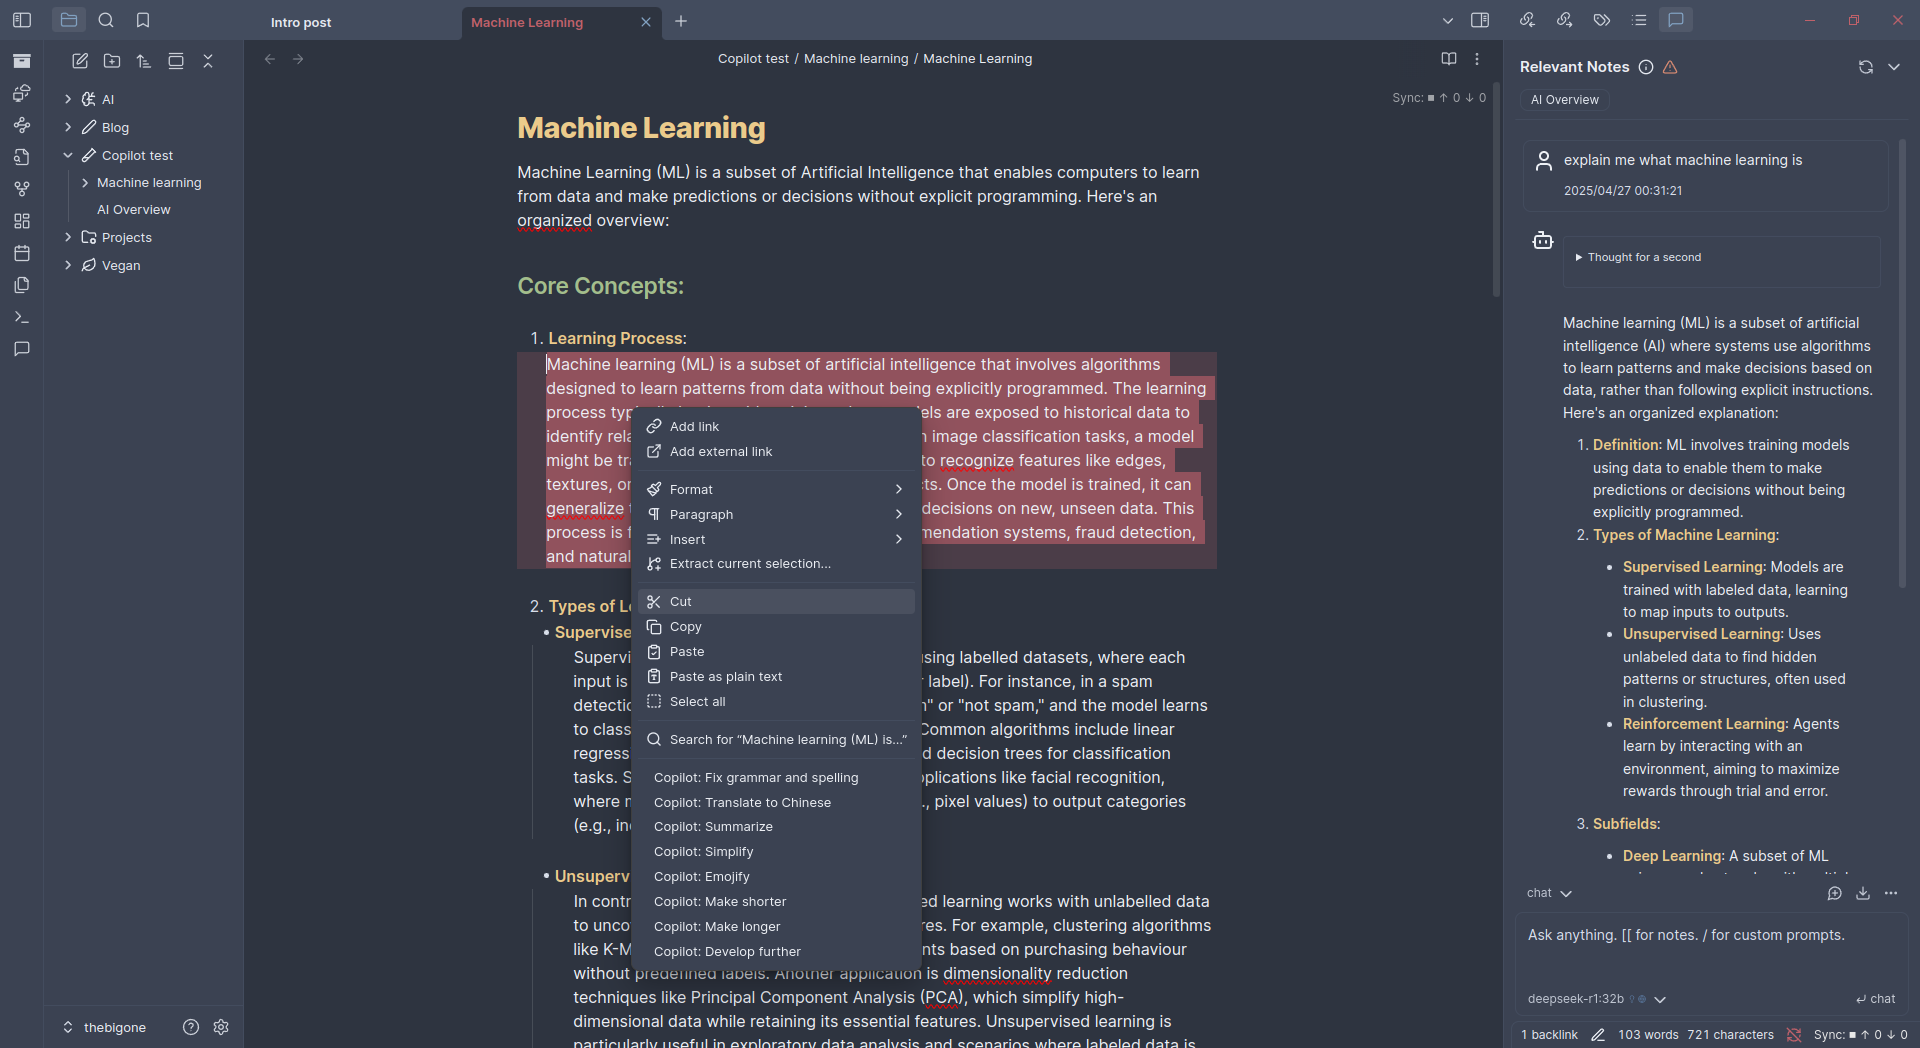Click the refresh icon in Relevant Notes
This screenshot has width=1920, height=1048.
[1865, 67]
